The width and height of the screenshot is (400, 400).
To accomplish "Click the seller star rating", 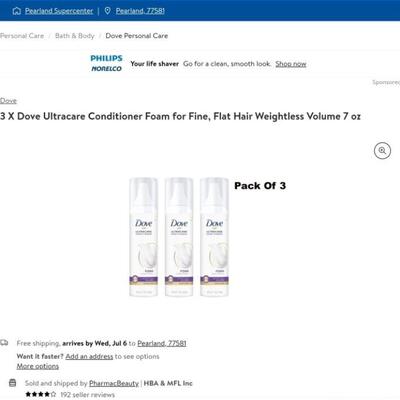I will point(41,395).
